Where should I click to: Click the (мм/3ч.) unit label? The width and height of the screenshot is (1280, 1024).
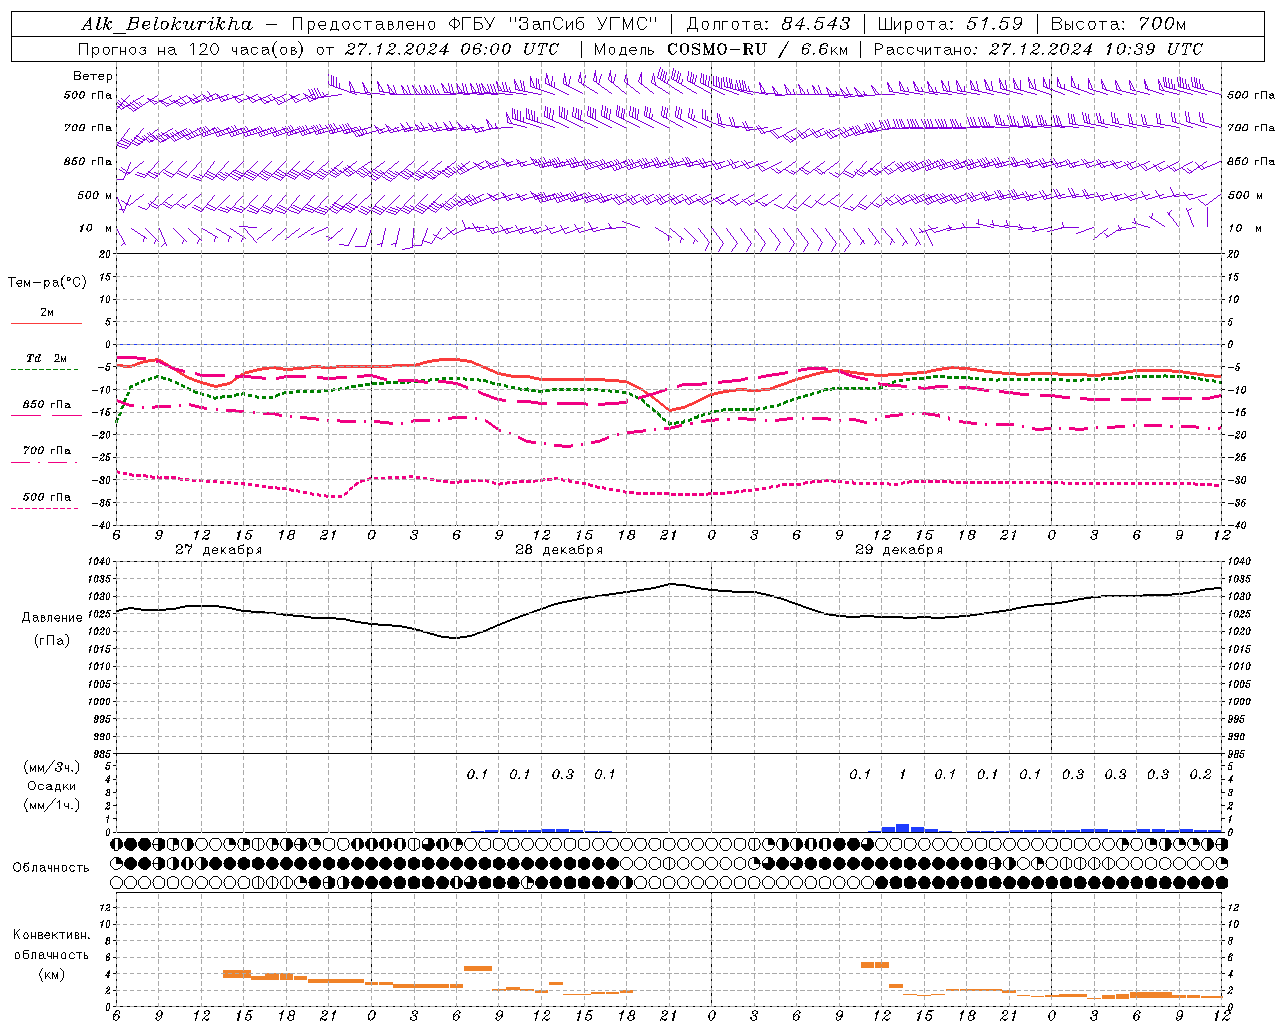[x=52, y=767]
